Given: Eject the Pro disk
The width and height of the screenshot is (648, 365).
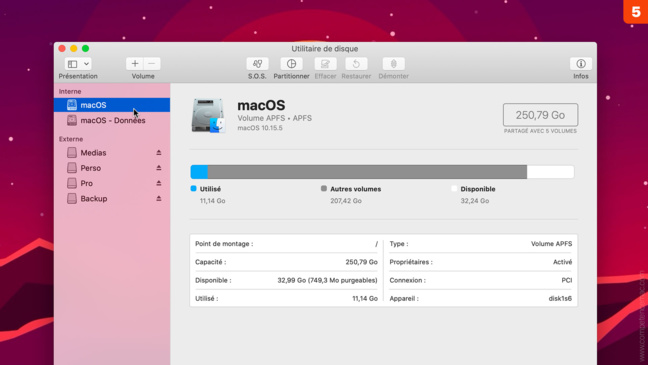Looking at the screenshot, I should coord(159,183).
